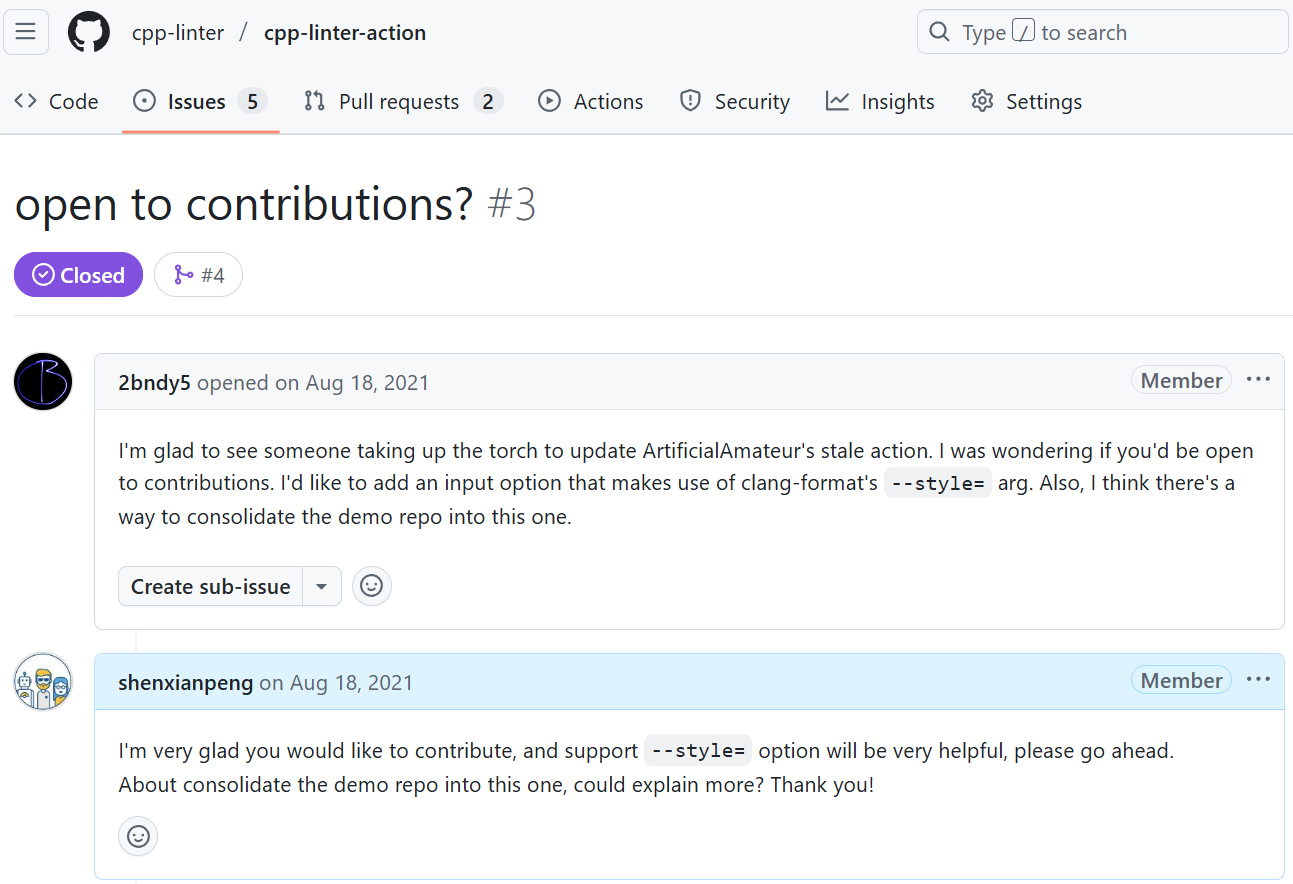Open options menu on 2bndy5's post

1258,380
